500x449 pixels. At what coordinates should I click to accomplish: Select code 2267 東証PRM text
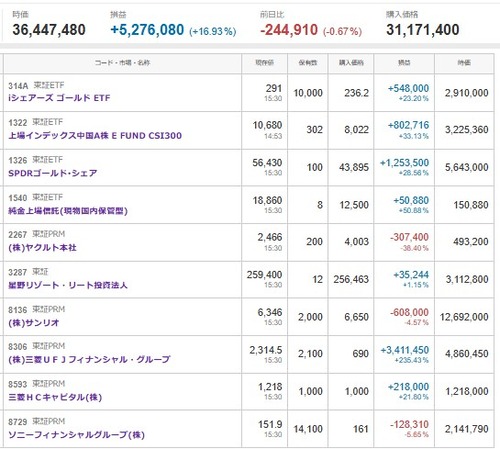point(36,234)
